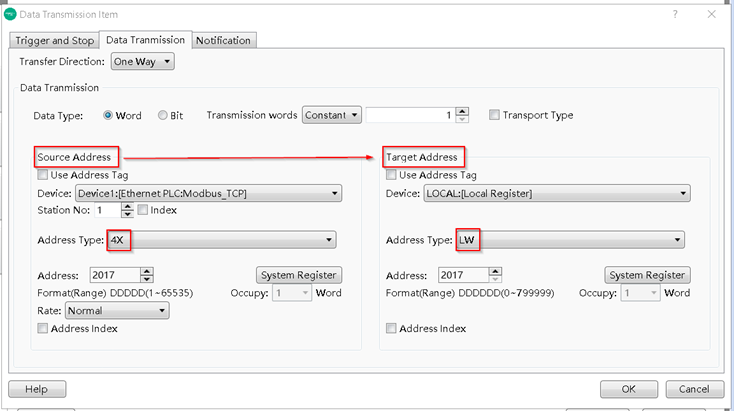734x411 pixels.
Task: Open the source Address Type 4X dropdown
Action: (x=221, y=240)
